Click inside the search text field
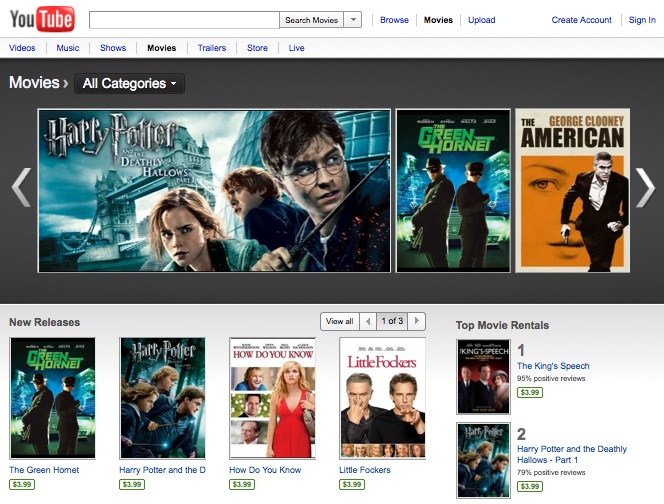 coord(184,20)
